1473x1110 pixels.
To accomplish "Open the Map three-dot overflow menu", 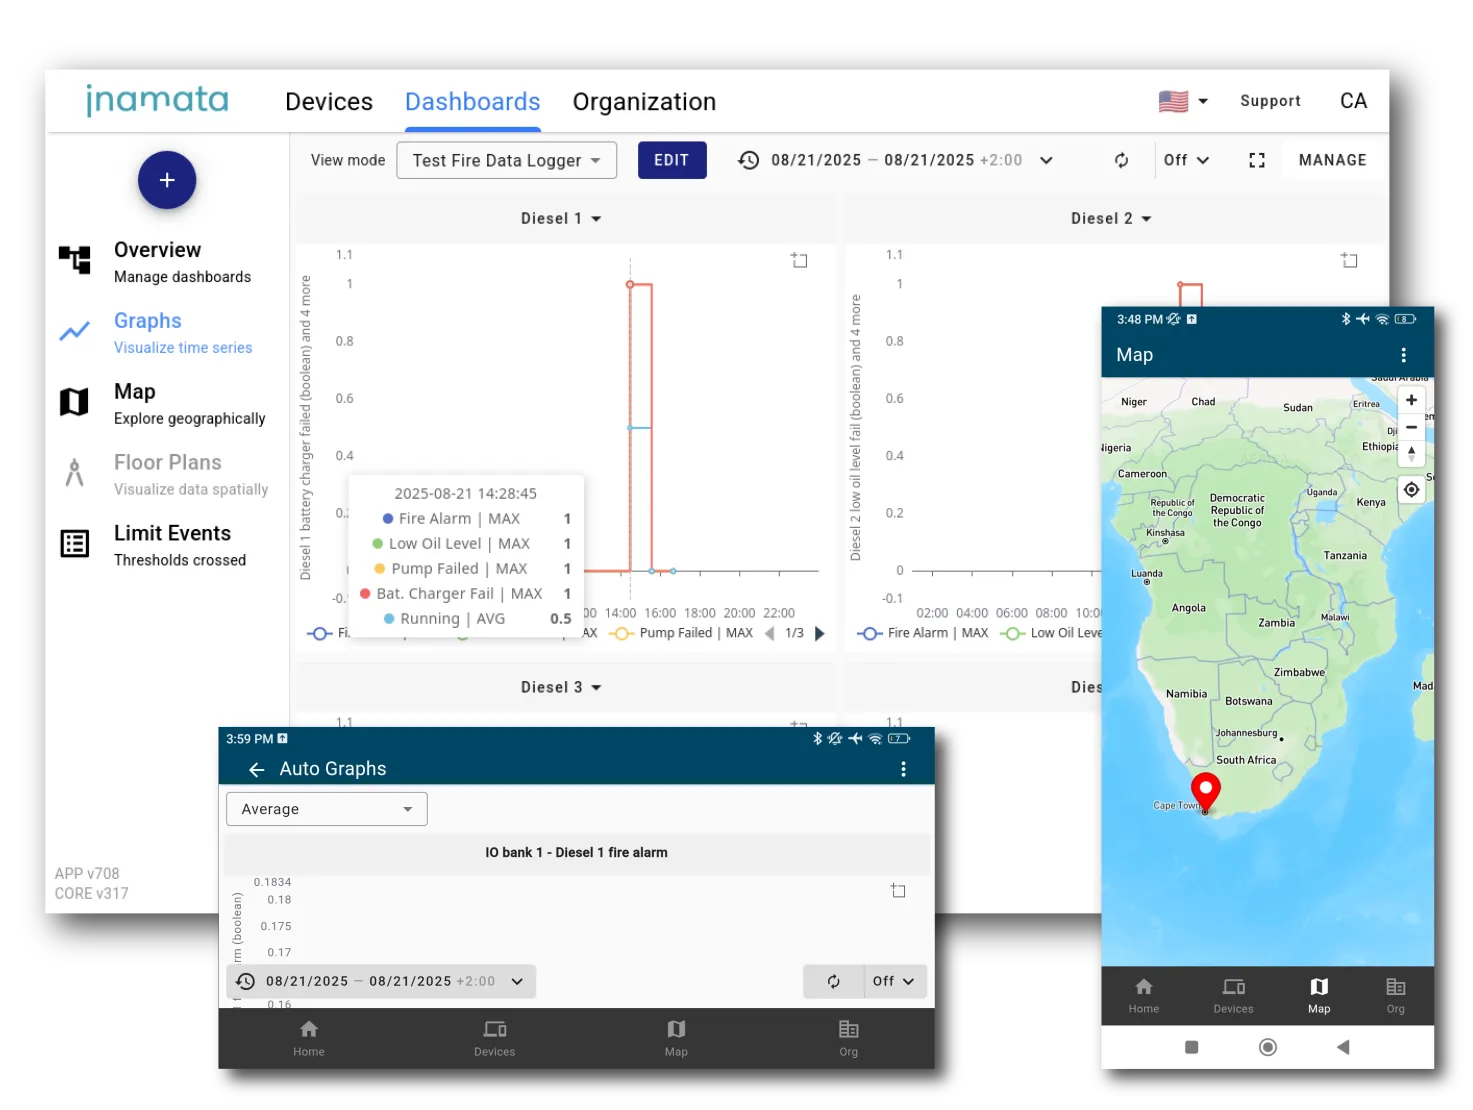I will [1403, 355].
